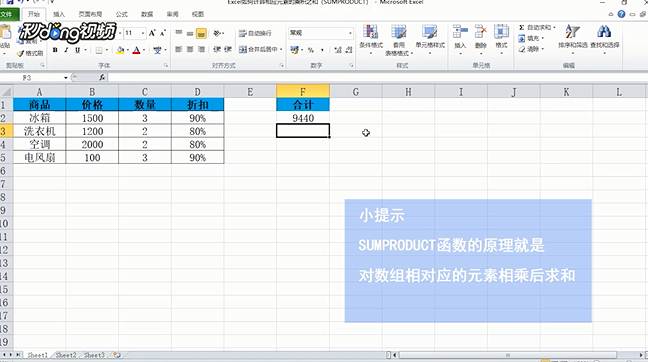Image resolution: width=648 pixels, height=362 pixels.
Task: Select cell F2 containing 9440
Action: (x=303, y=118)
